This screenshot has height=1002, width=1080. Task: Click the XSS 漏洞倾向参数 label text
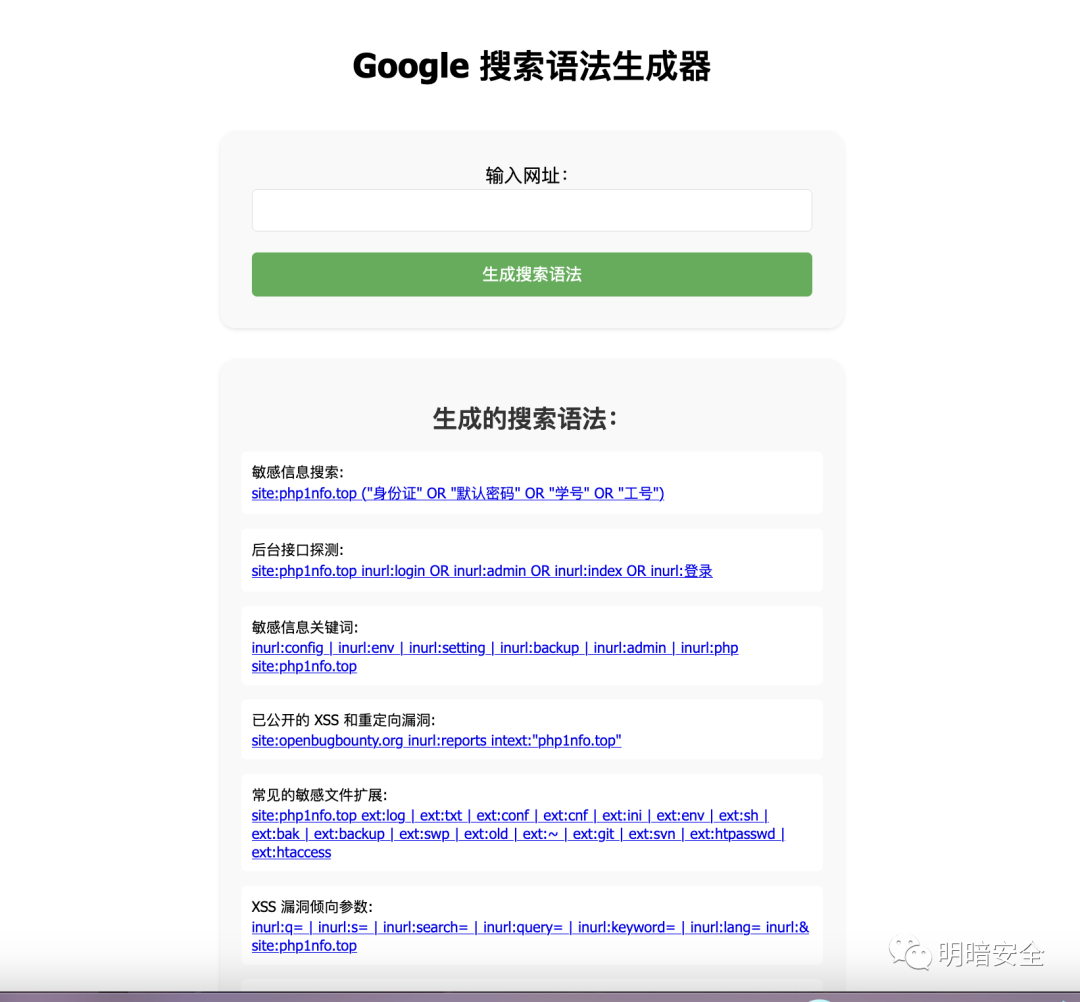[x=312, y=907]
